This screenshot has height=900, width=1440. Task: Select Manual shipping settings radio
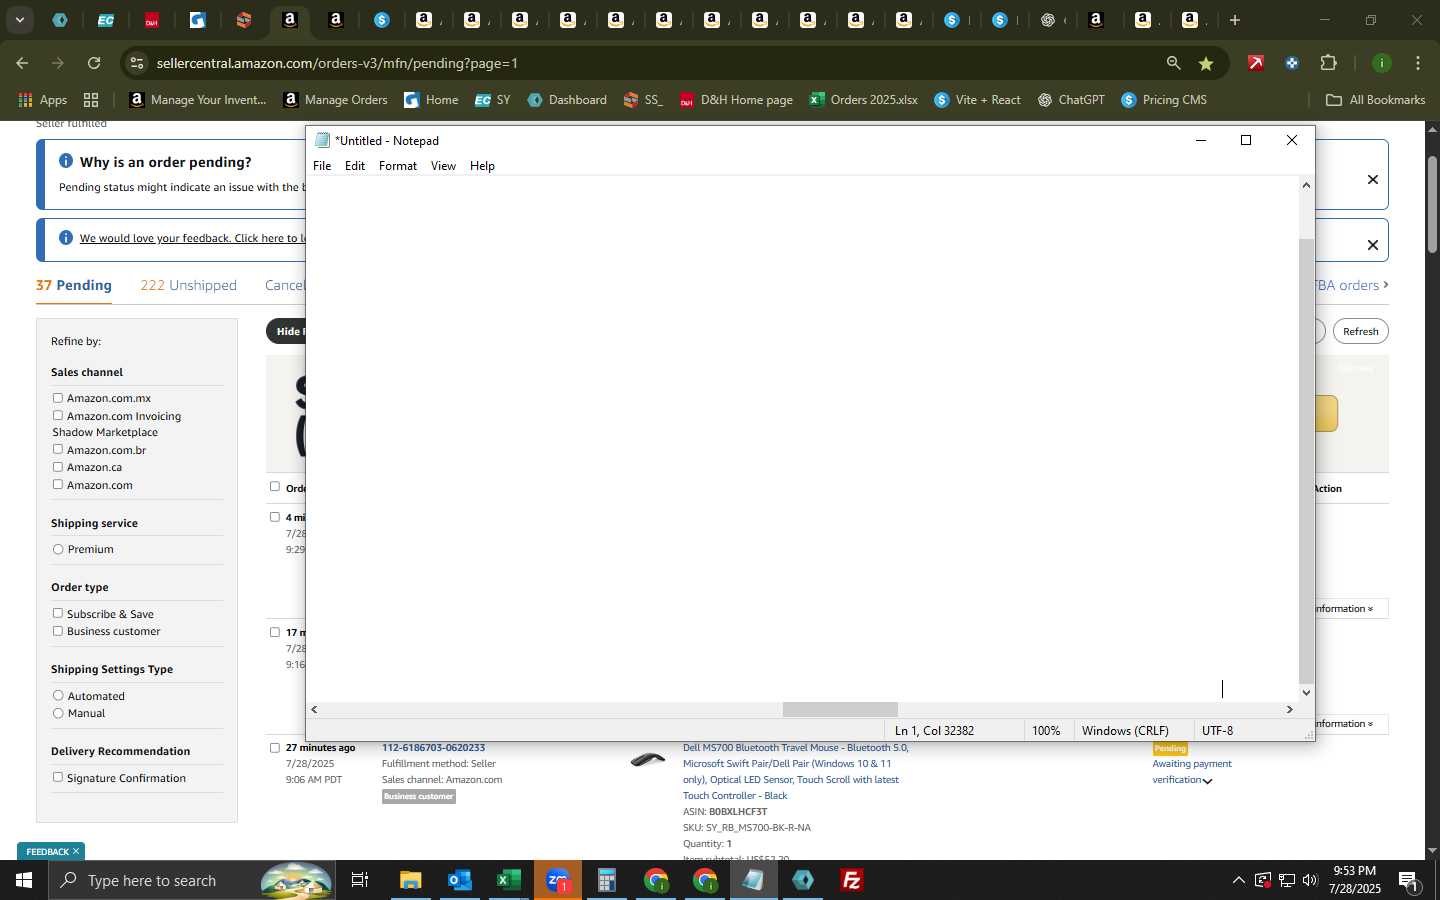click(x=58, y=713)
